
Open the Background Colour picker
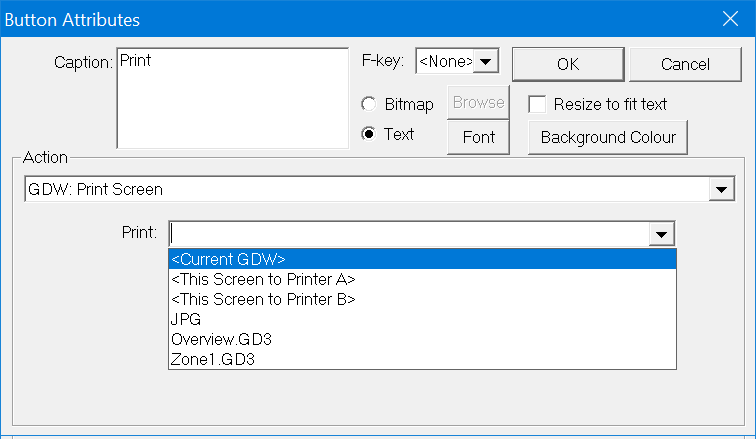[608, 137]
